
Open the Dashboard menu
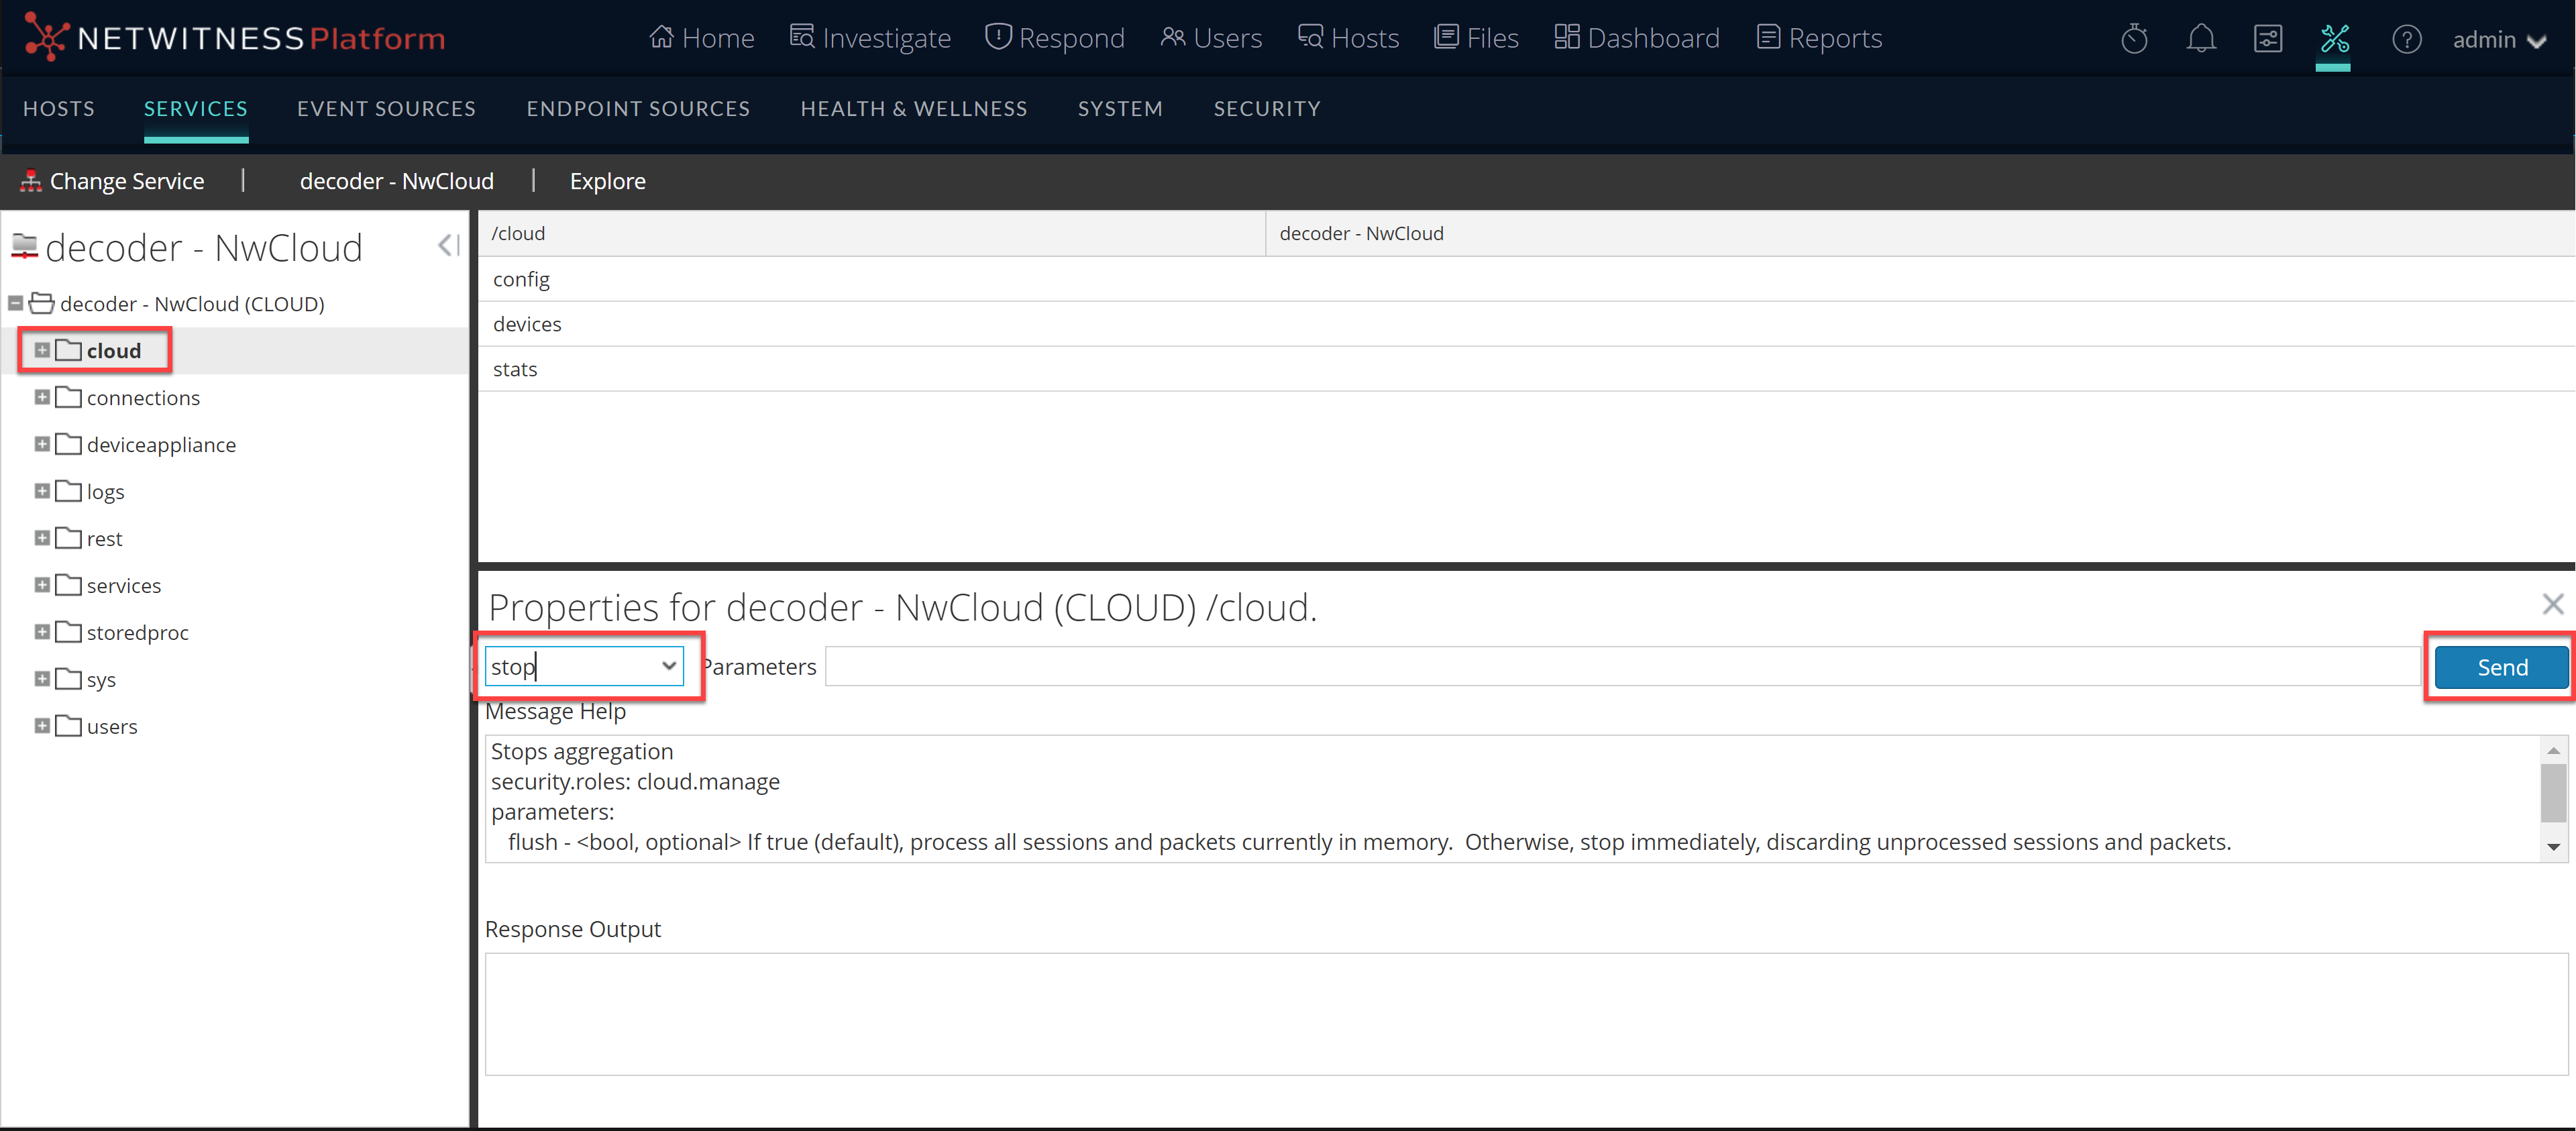point(1637,38)
